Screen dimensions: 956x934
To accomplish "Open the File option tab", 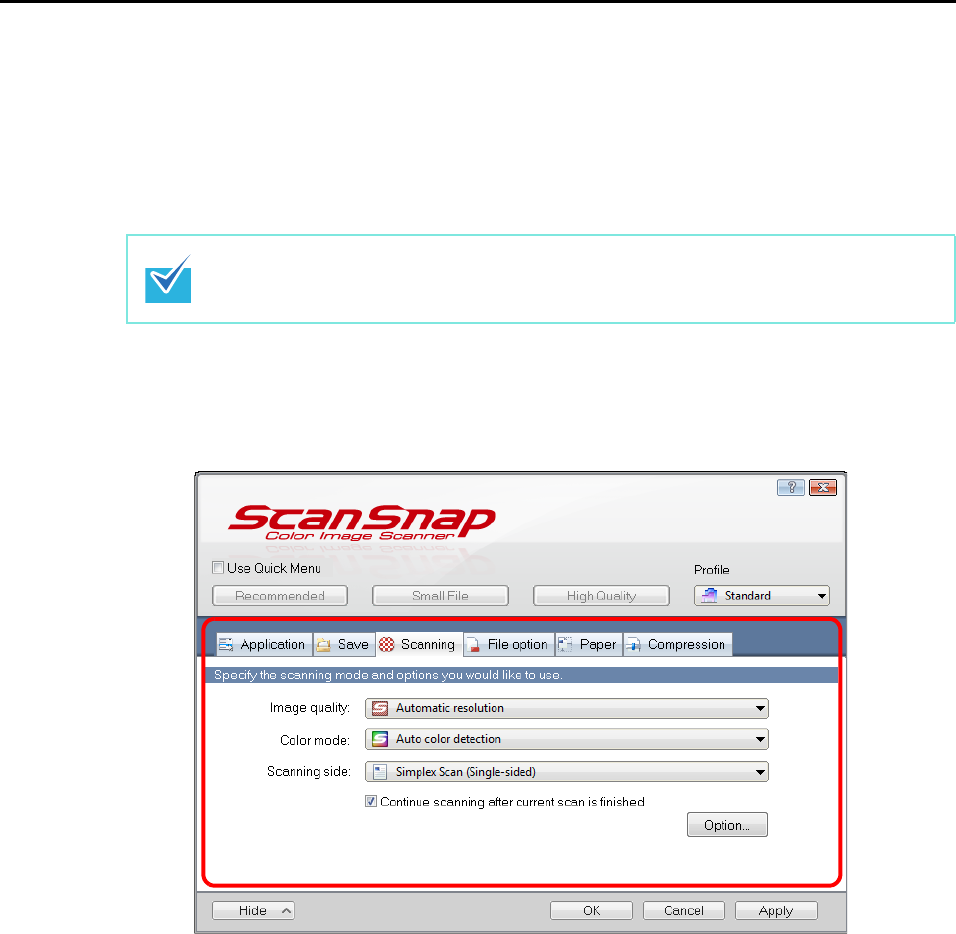I will pyautogui.click(x=508, y=644).
